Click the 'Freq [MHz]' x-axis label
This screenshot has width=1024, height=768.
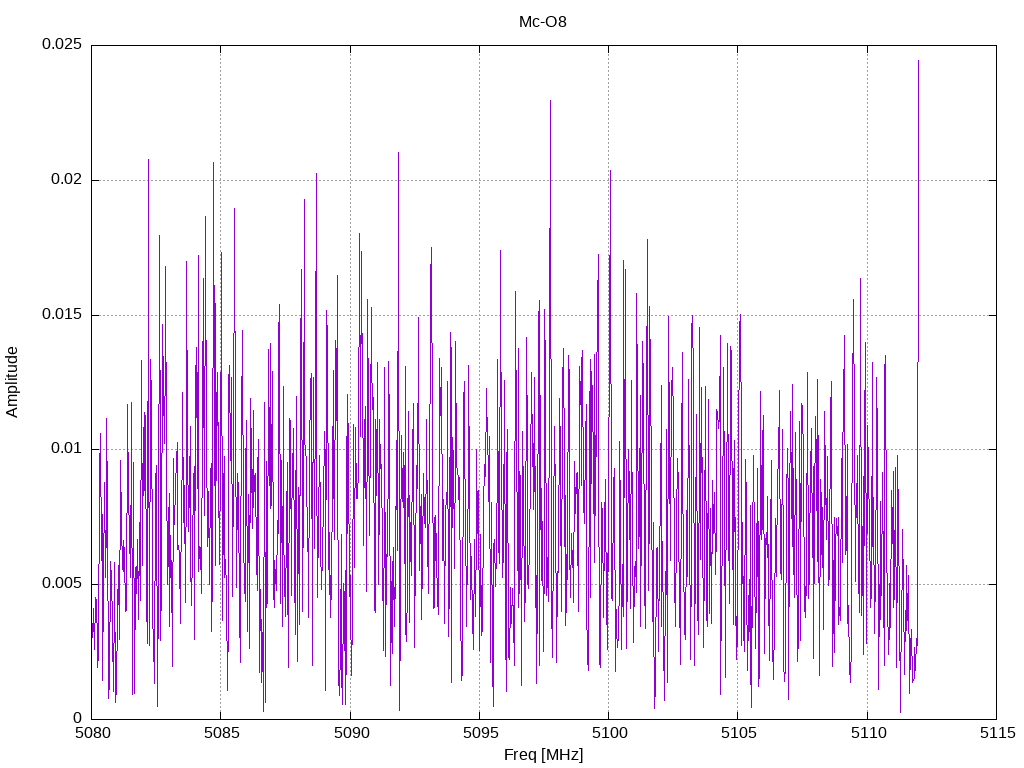pos(543,755)
